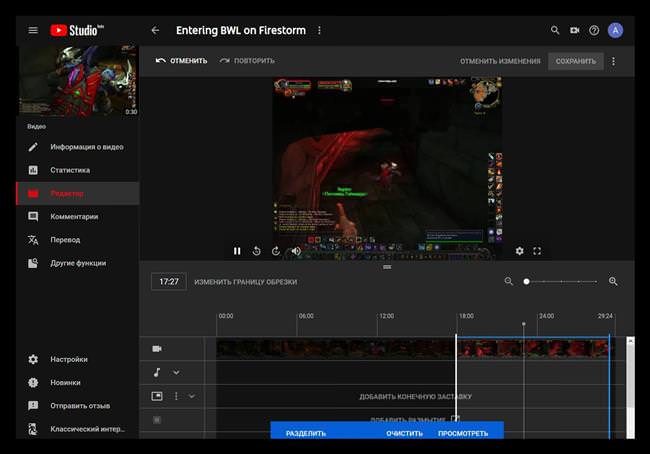This screenshot has width=650, height=454.
Task: Click the video thumbnail in the sidebar
Action: tap(78, 81)
